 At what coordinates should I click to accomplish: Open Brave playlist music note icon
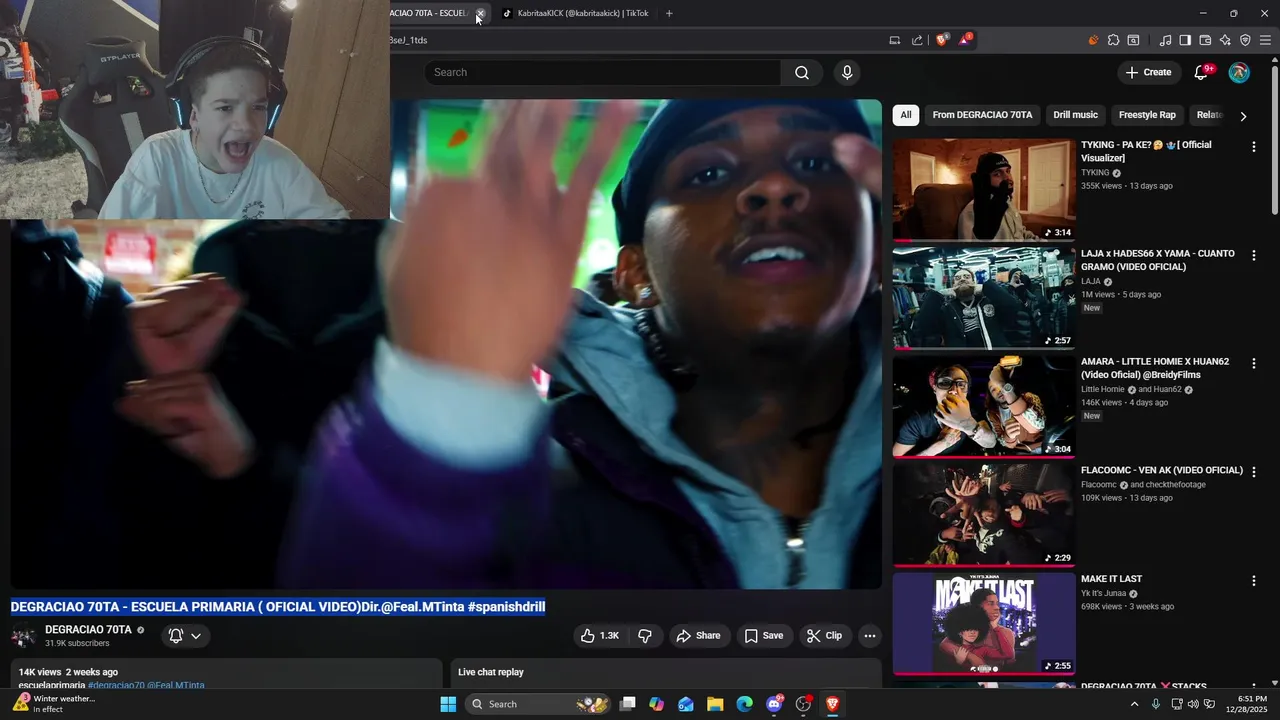click(x=1165, y=40)
